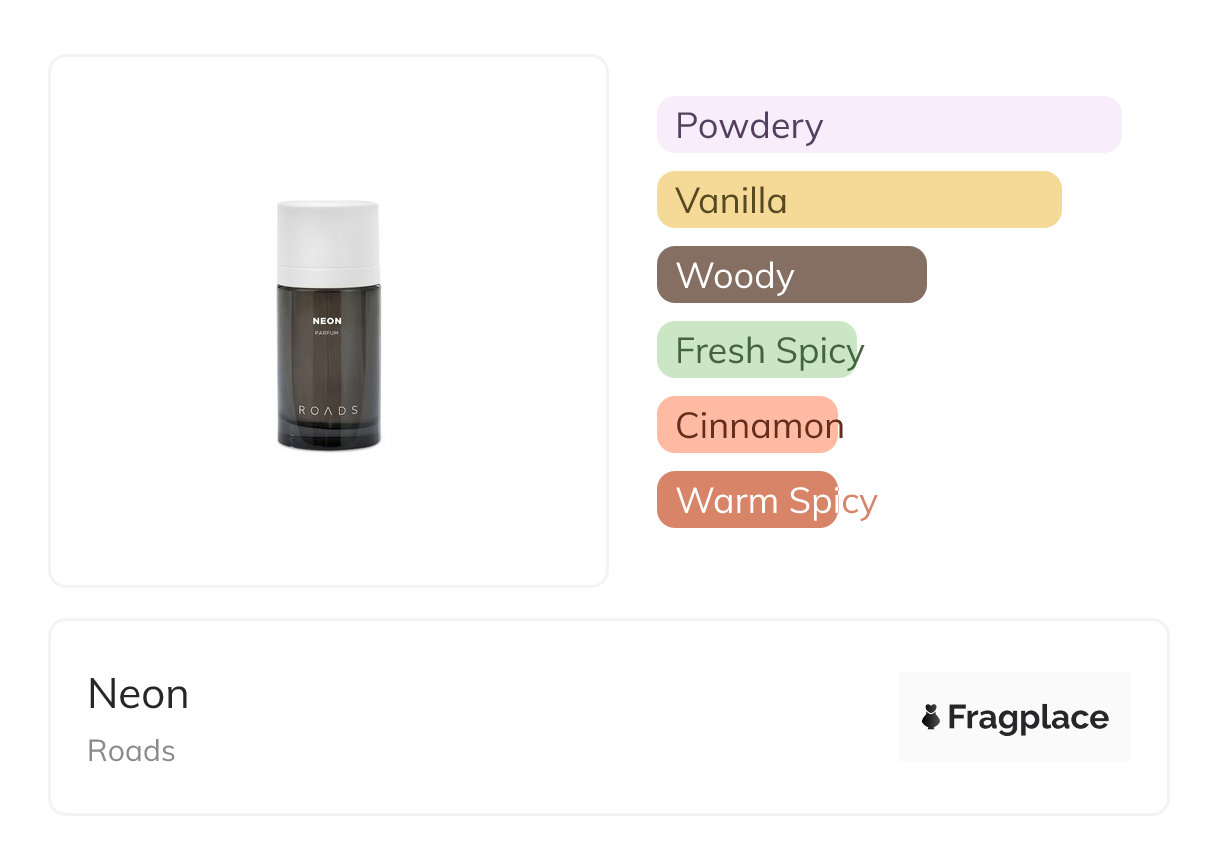Open the Neon fragrance title
The image size is (1218, 864).
pos(138,694)
